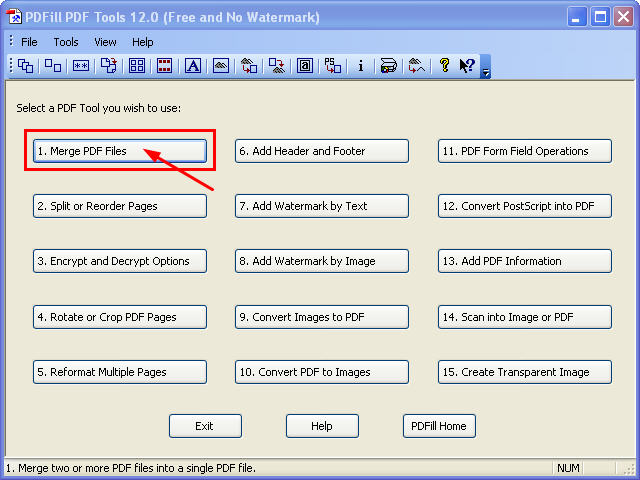
Task: Close the PDFill PDF Tools window
Action: (x=623, y=17)
